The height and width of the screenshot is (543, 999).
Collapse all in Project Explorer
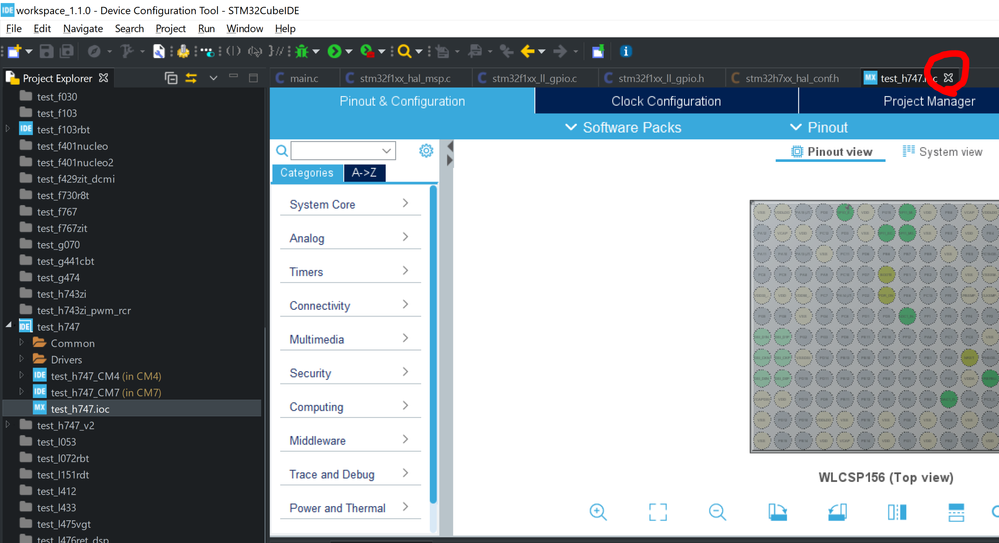[171, 78]
